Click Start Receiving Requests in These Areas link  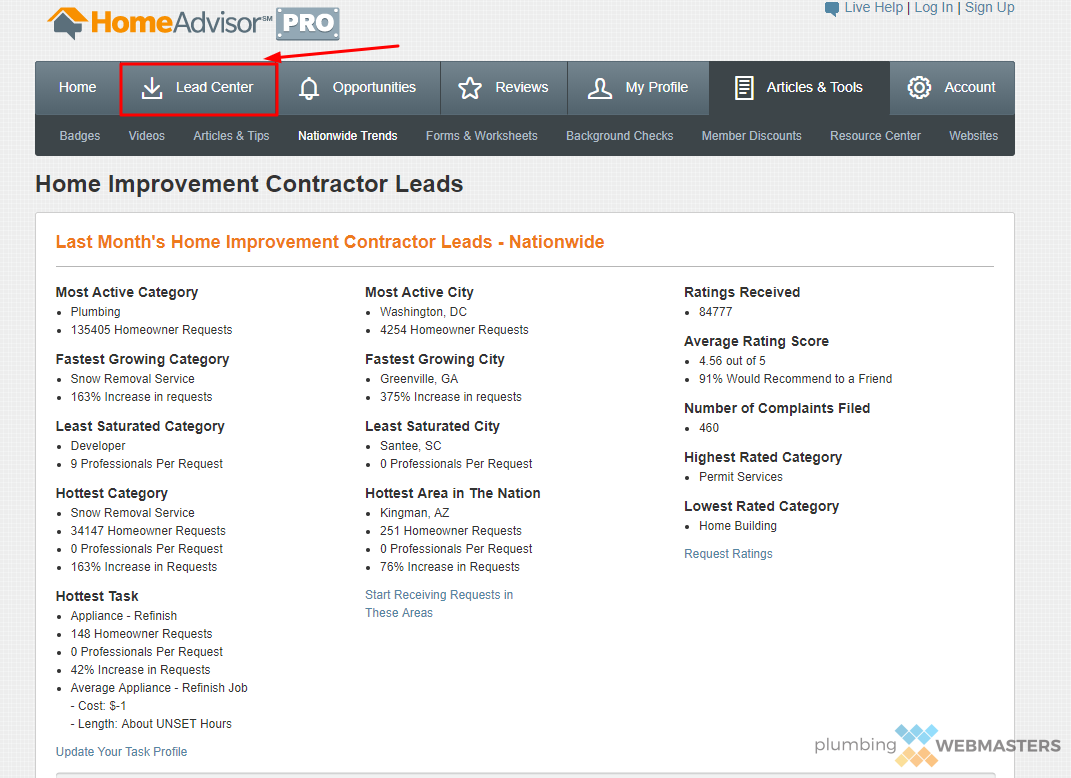pos(439,604)
